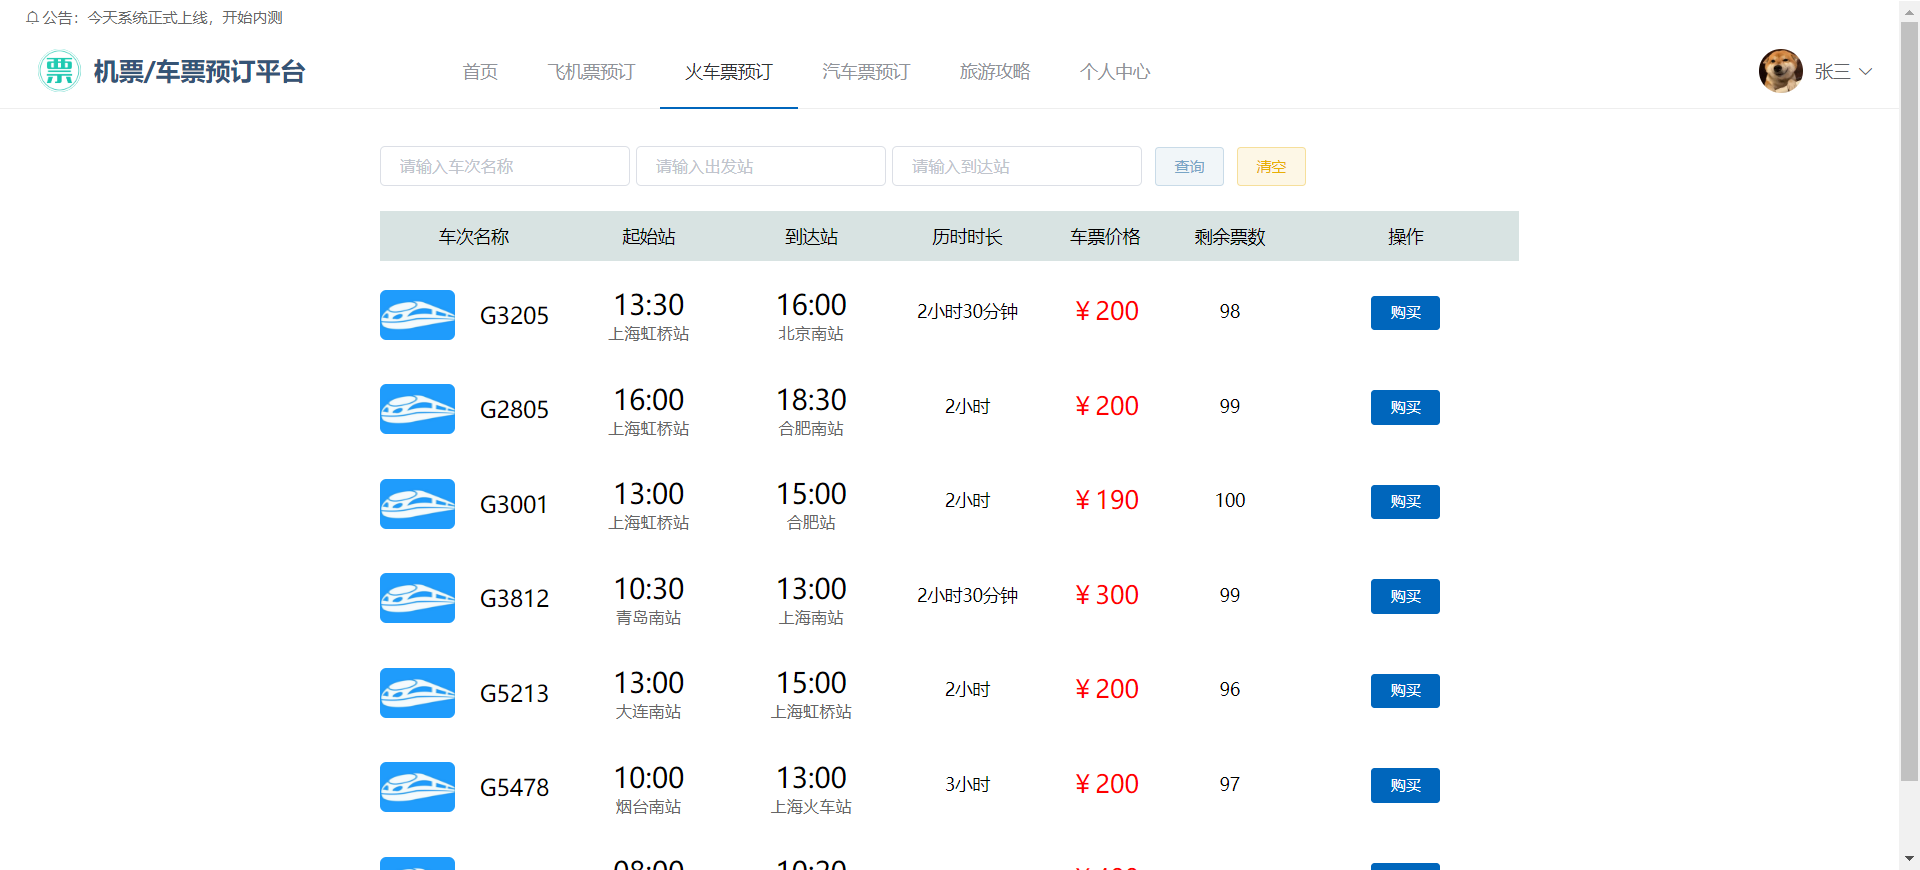Click the train icon for G5213
Screen dimensions: 1920x870
417,693
